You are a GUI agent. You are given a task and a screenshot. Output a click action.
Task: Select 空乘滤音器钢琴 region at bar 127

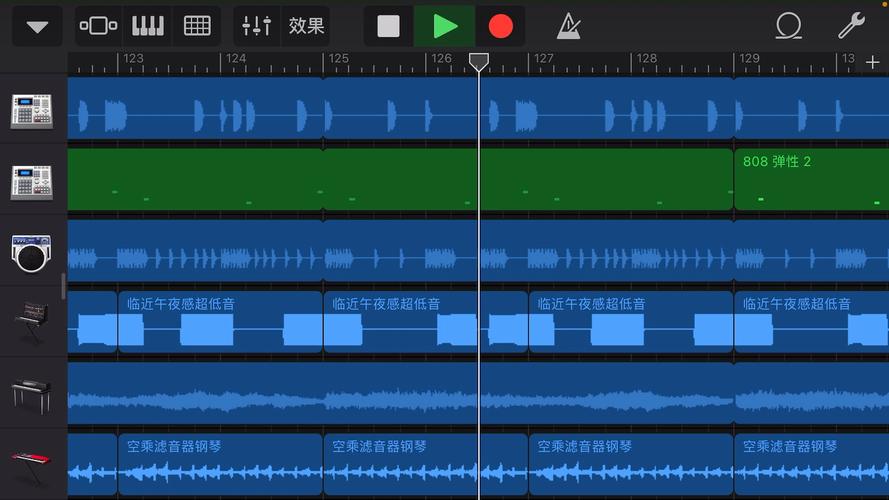tap(630, 464)
